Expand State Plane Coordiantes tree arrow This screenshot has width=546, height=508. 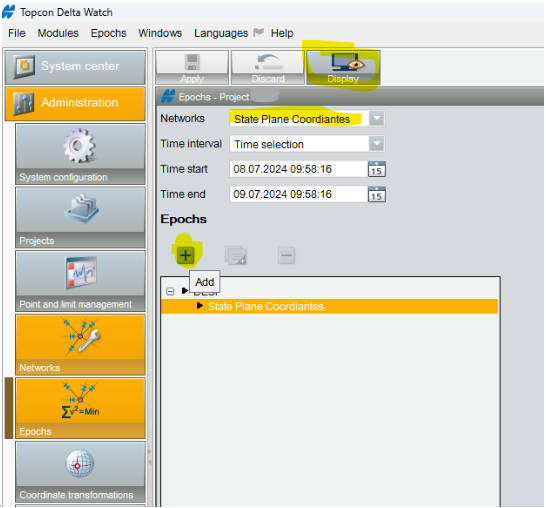coord(200,306)
